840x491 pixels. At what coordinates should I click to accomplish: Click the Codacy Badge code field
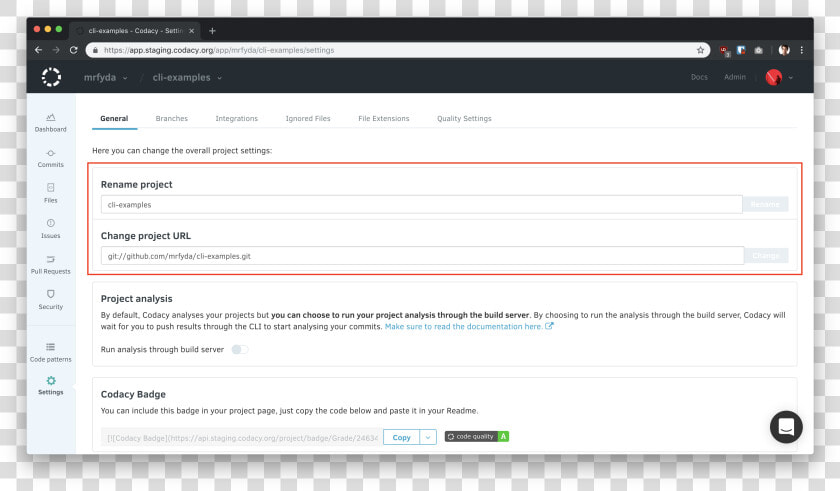pos(242,437)
